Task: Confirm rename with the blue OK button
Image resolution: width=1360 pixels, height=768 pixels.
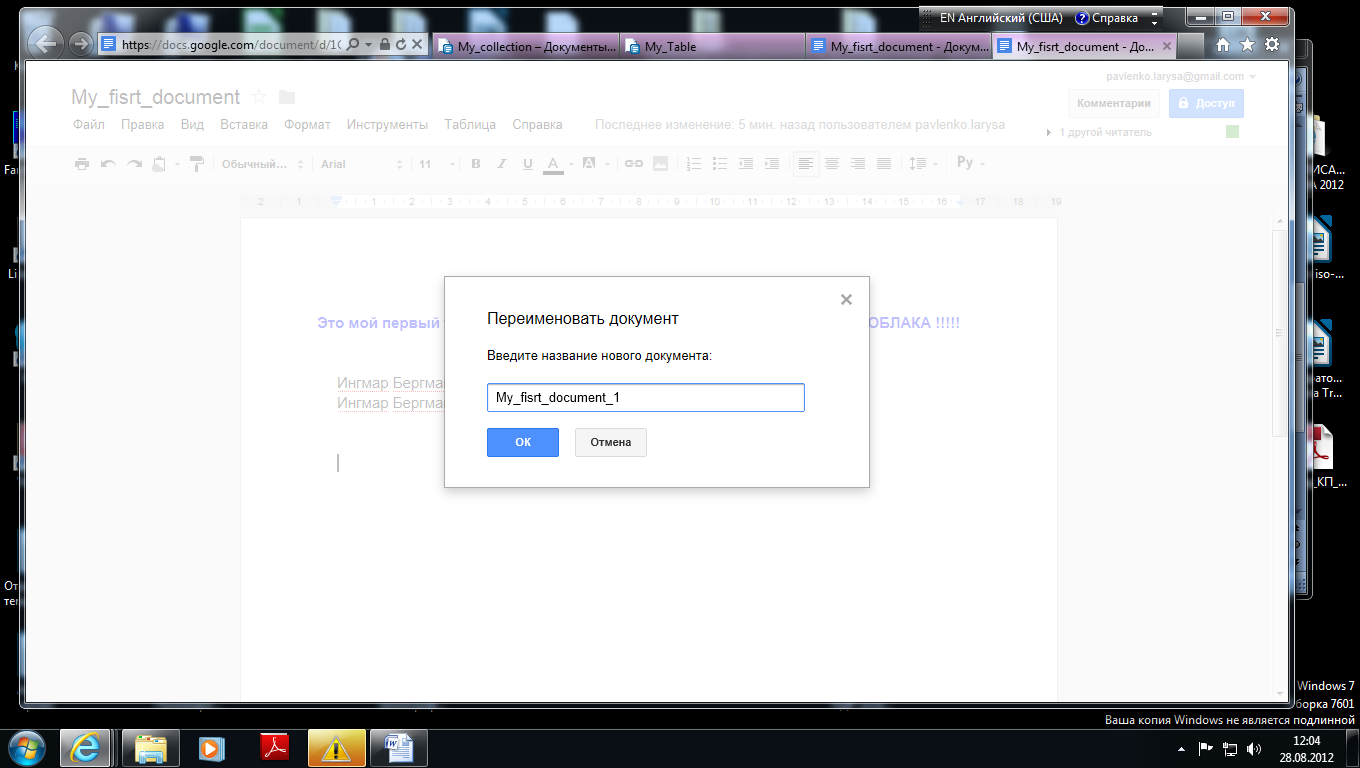Action: pos(522,442)
